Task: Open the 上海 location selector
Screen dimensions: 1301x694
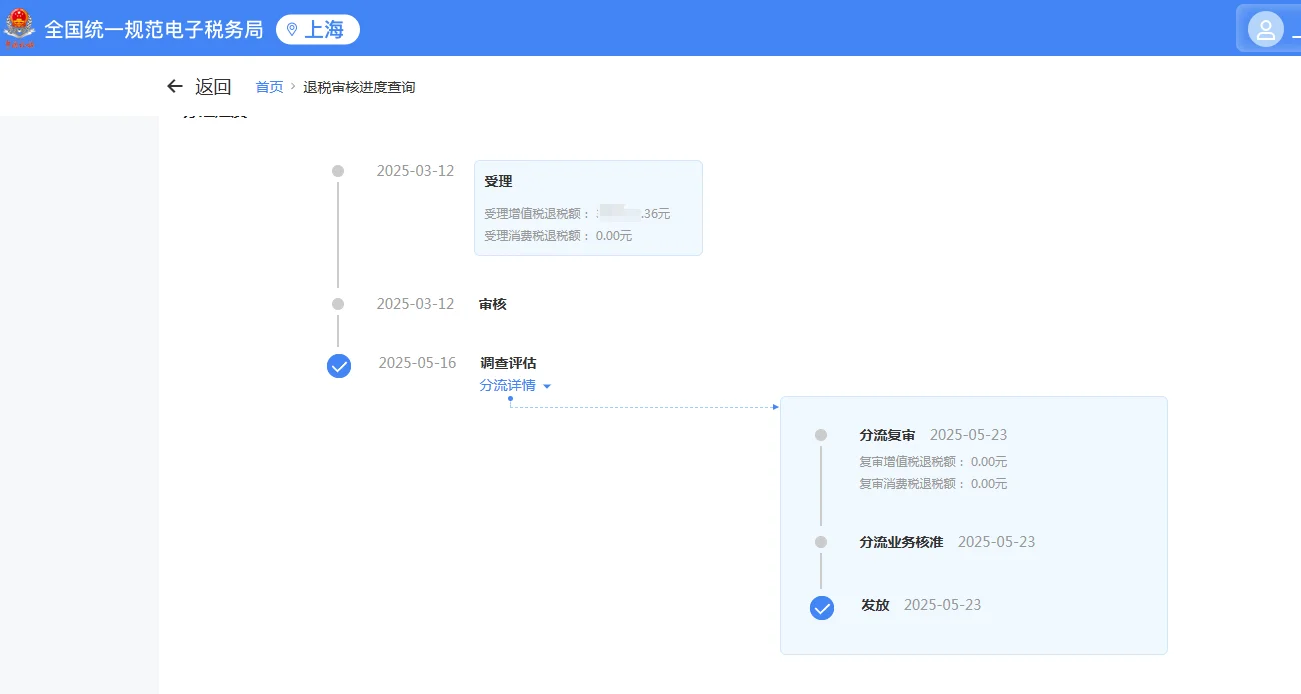Action: pos(317,28)
